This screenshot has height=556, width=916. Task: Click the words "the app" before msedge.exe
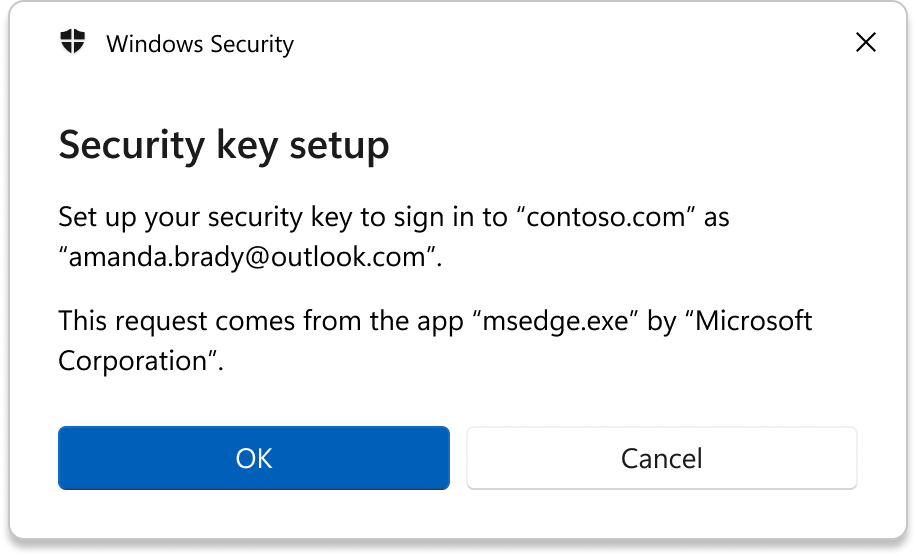(416, 321)
